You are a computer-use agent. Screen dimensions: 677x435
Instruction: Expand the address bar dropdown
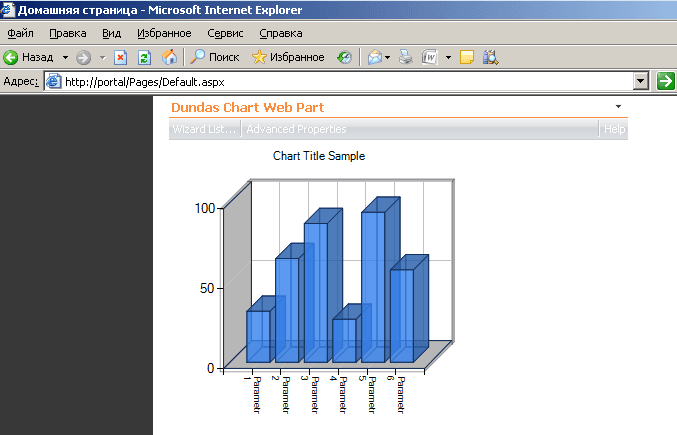coord(641,81)
